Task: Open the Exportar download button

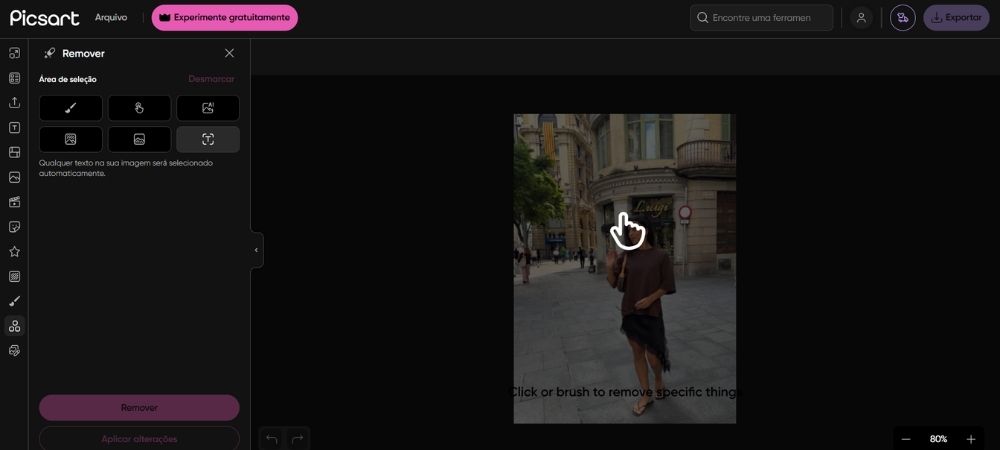Action: tap(956, 18)
